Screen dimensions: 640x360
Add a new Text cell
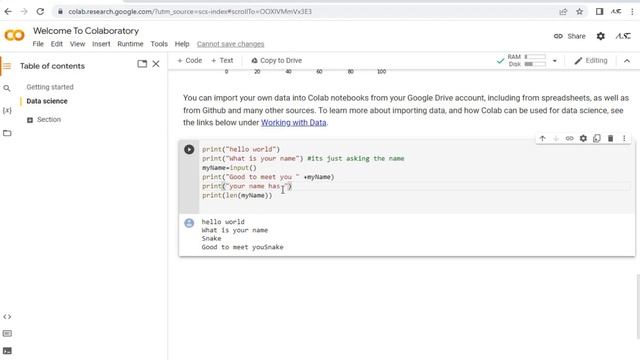click(222, 60)
